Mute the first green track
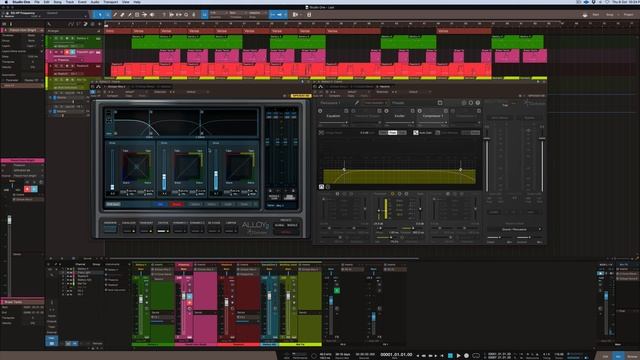Image resolution: width=640 pixels, height=360 pixels. pyautogui.click(x=56, y=38)
